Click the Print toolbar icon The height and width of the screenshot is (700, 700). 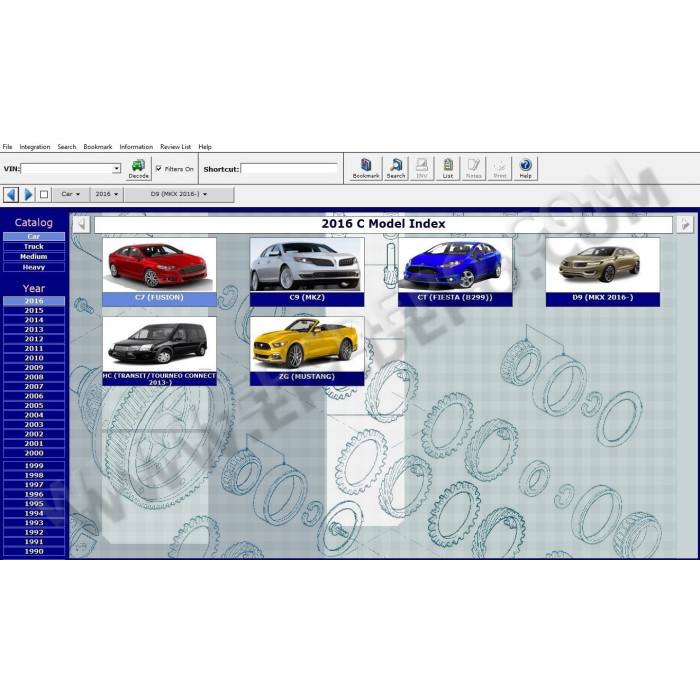click(x=500, y=169)
